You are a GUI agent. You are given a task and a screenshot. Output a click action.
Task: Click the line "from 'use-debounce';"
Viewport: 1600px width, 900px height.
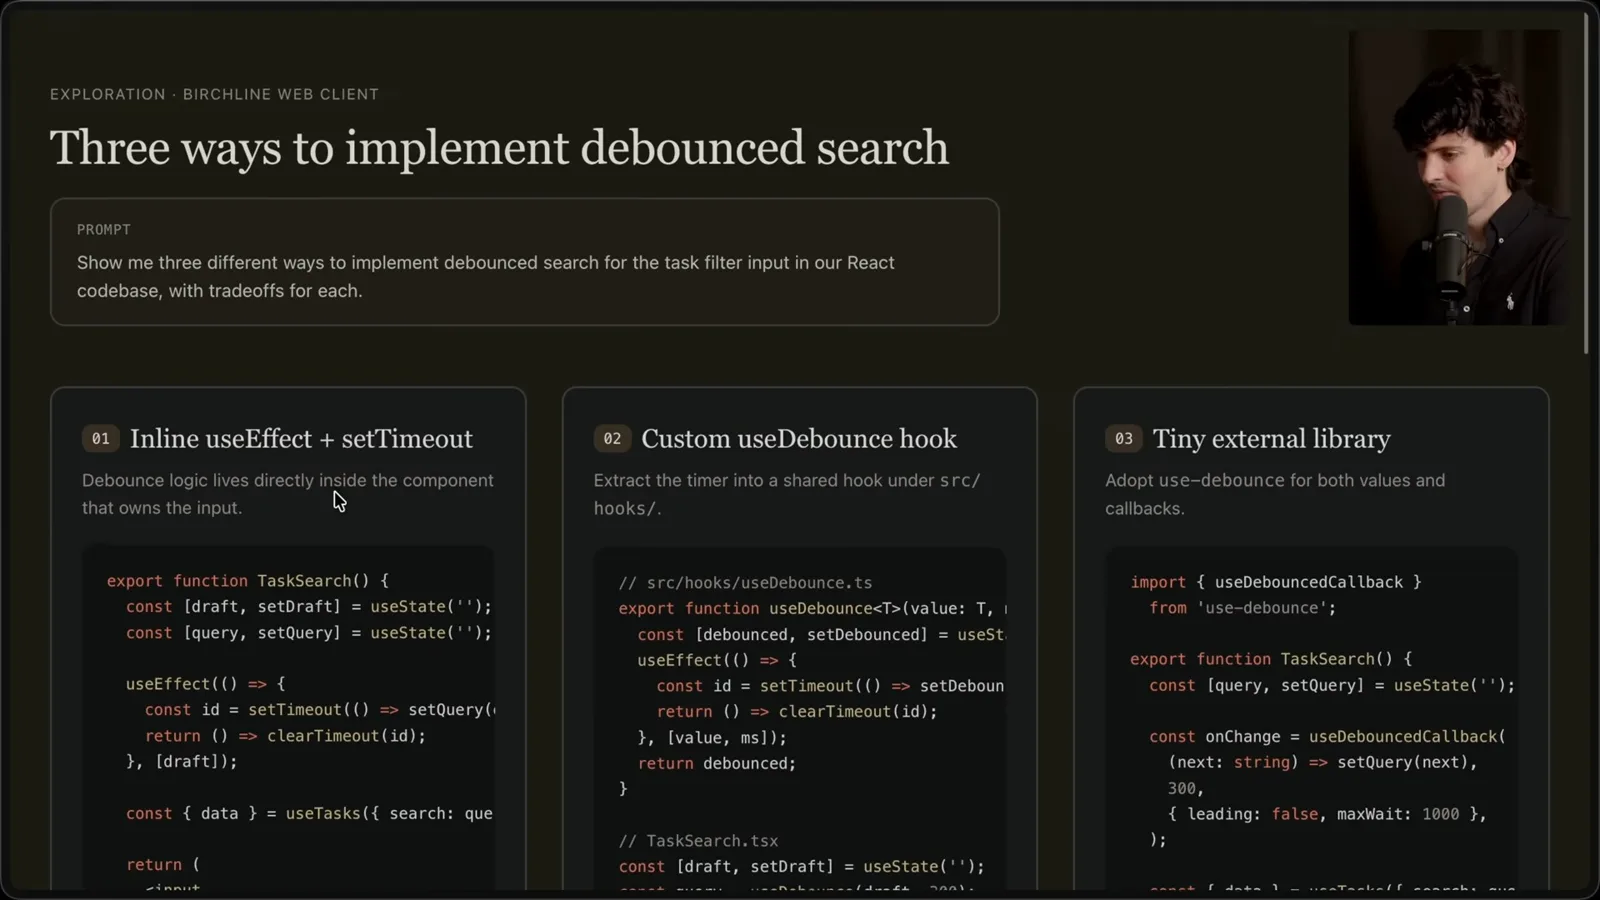point(1243,607)
